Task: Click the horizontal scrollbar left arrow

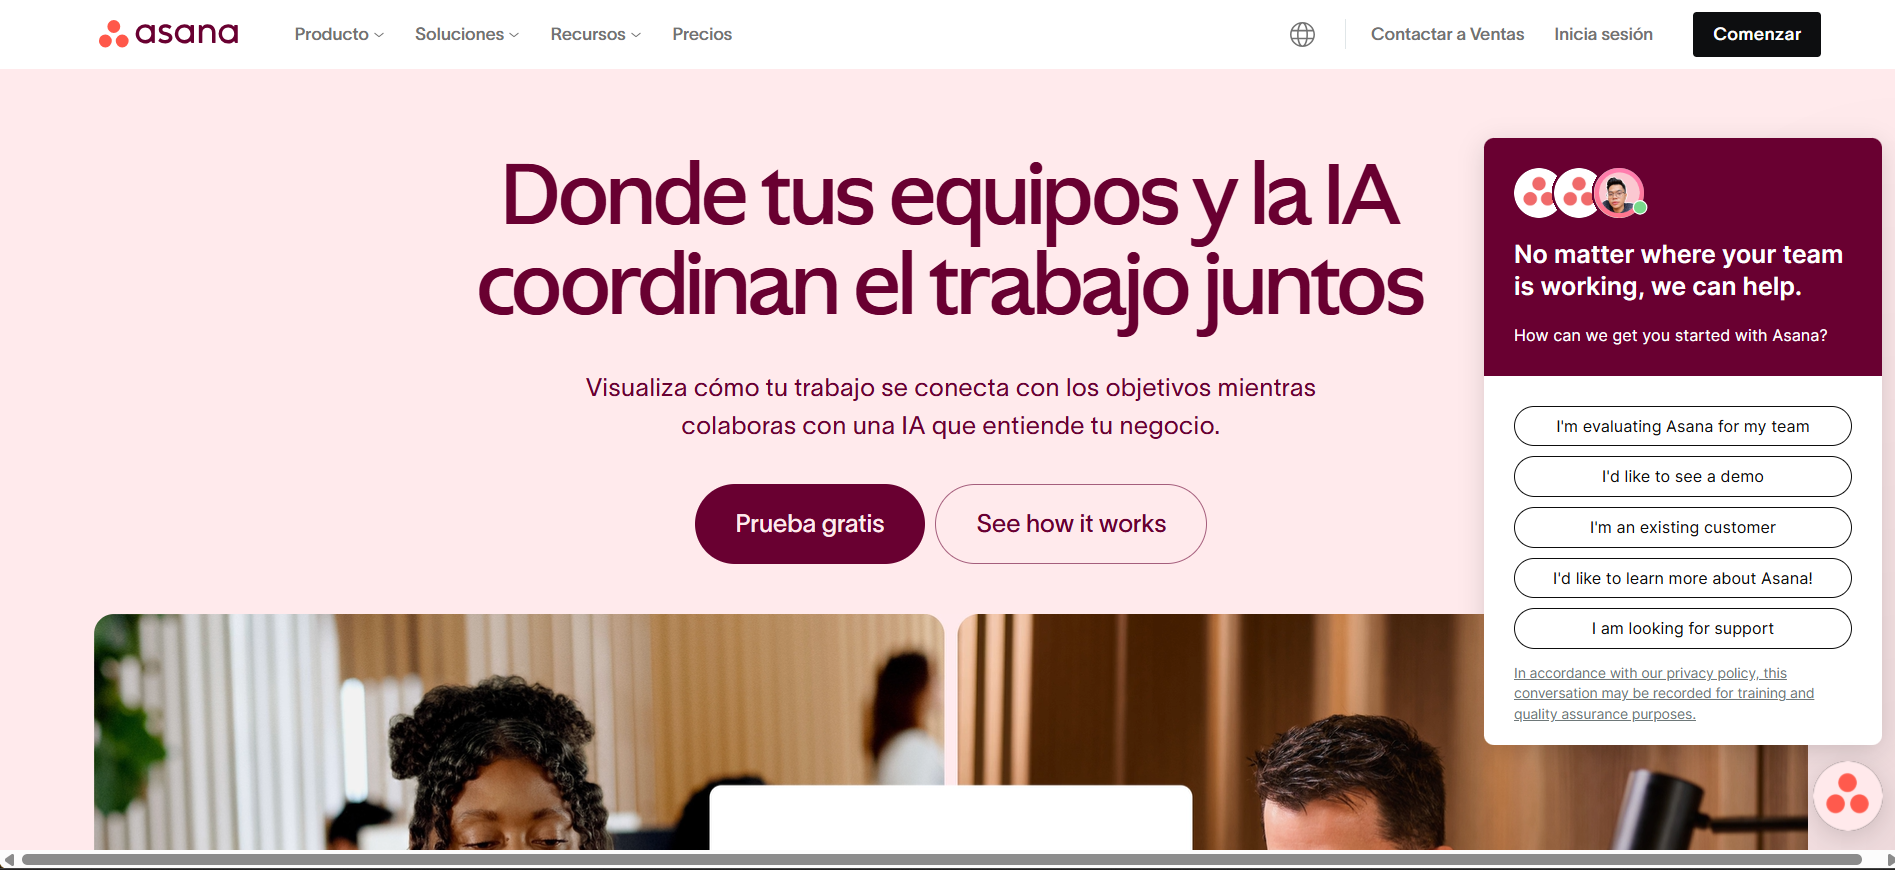Action: (8, 860)
